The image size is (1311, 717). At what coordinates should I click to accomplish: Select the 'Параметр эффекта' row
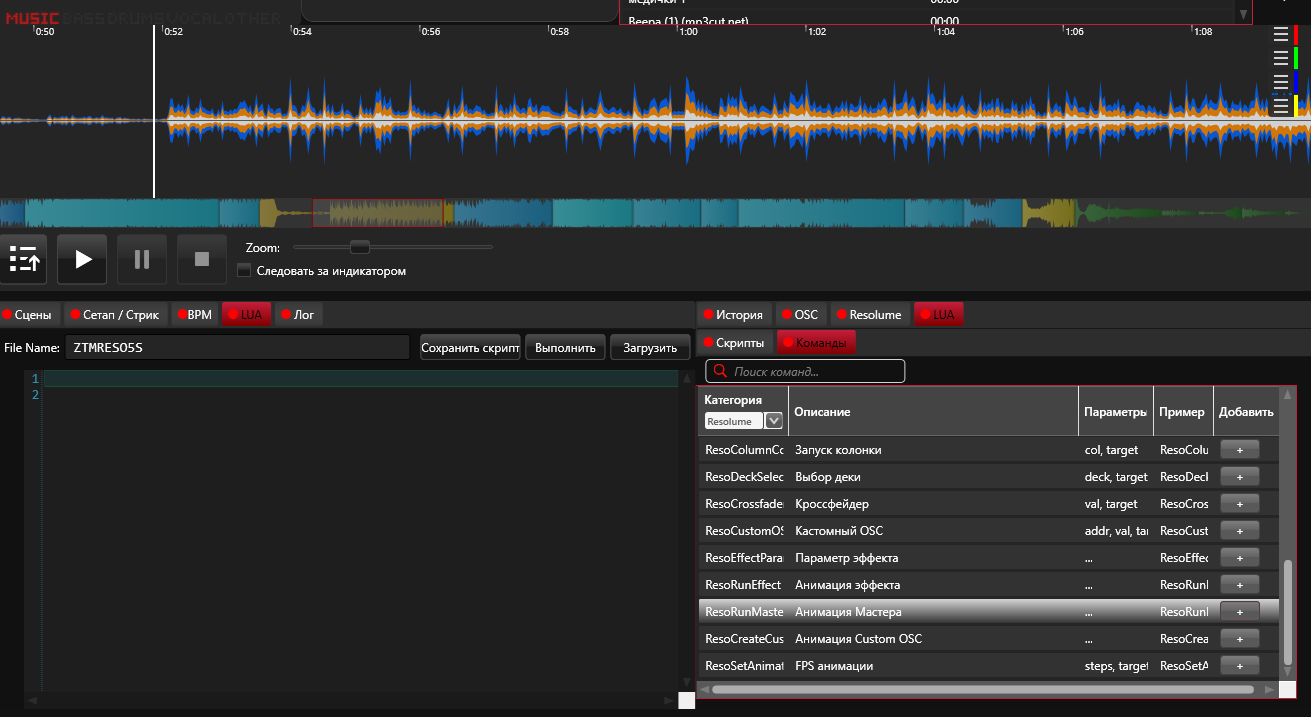[x=988, y=558]
